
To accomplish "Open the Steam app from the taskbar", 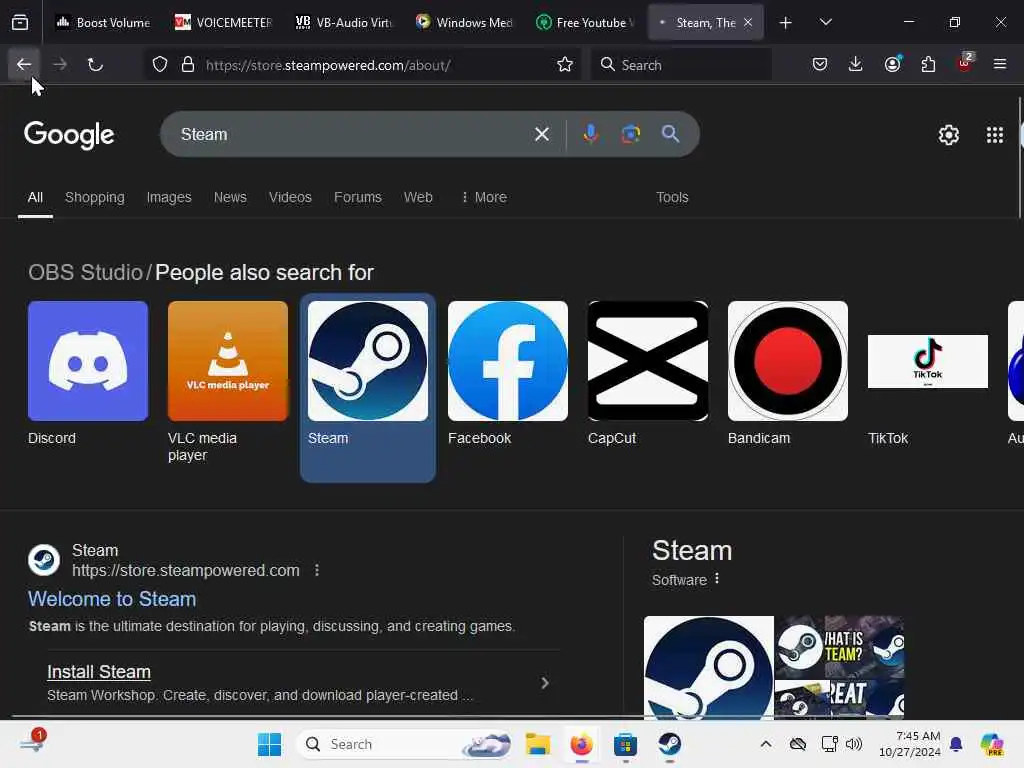I will (x=669, y=744).
